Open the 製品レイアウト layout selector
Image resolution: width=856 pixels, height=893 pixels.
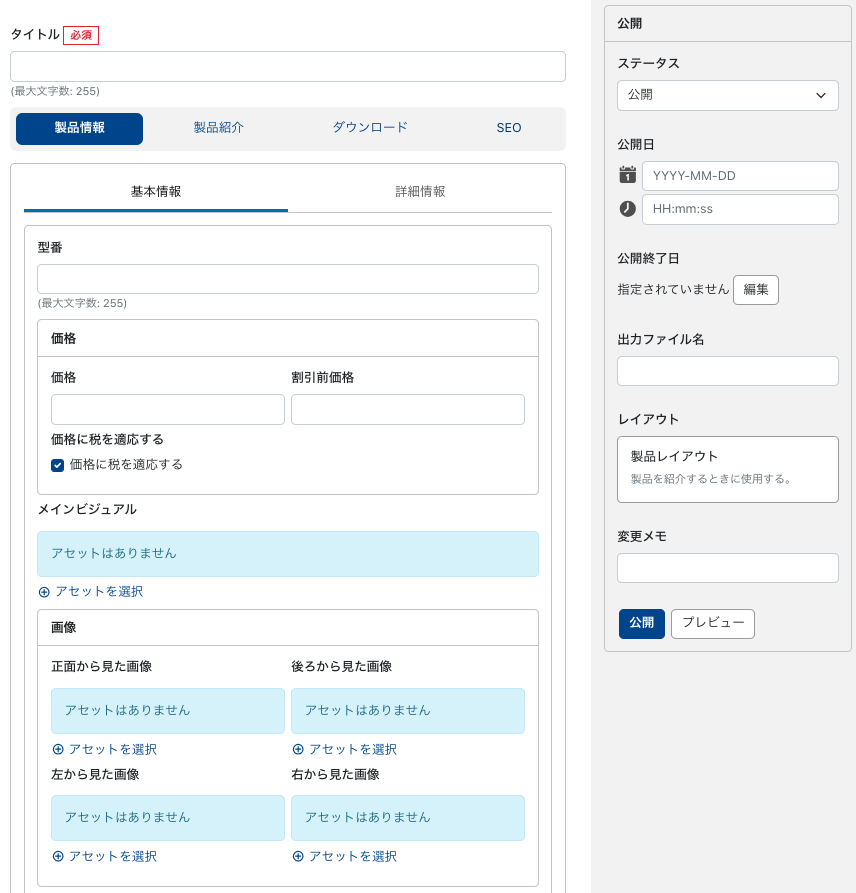pos(727,469)
